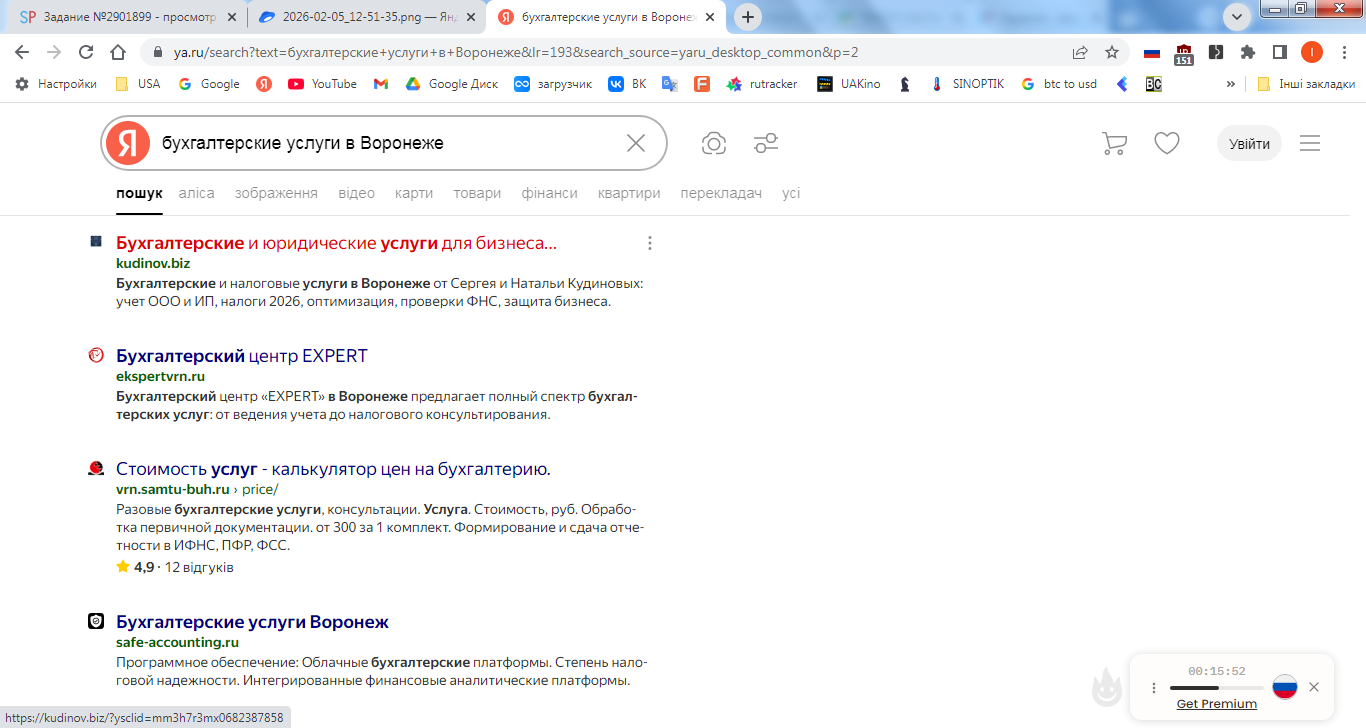Open the загрузчик bookmark

(553, 84)
